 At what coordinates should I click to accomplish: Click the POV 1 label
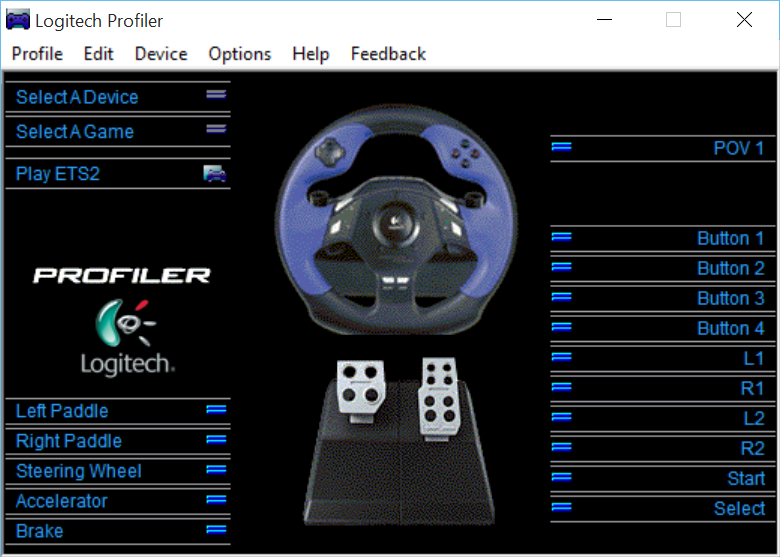739,148
